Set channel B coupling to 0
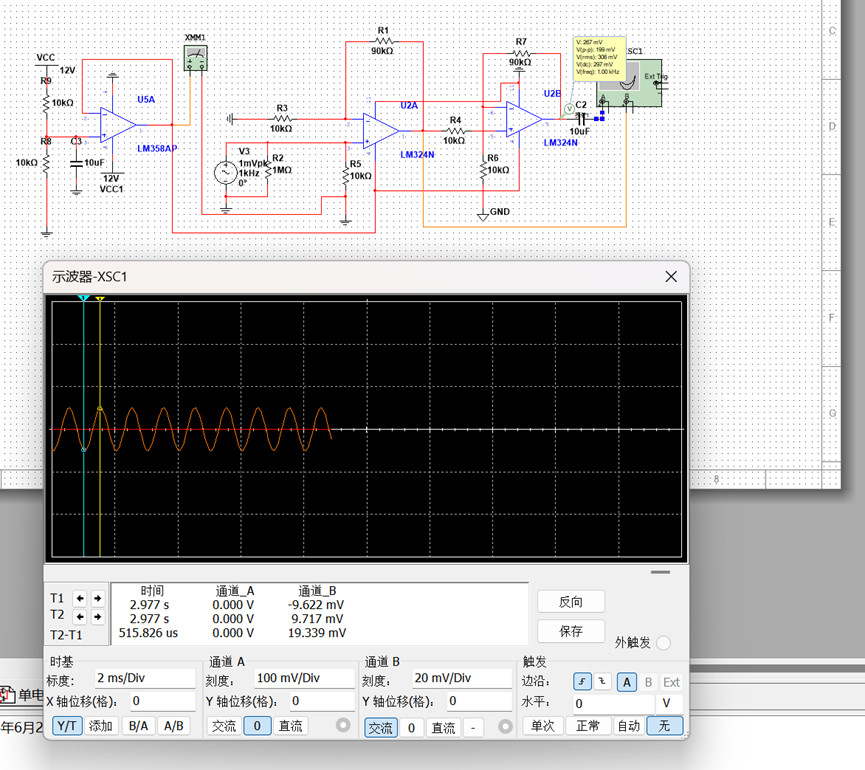 tap(411, 728)
